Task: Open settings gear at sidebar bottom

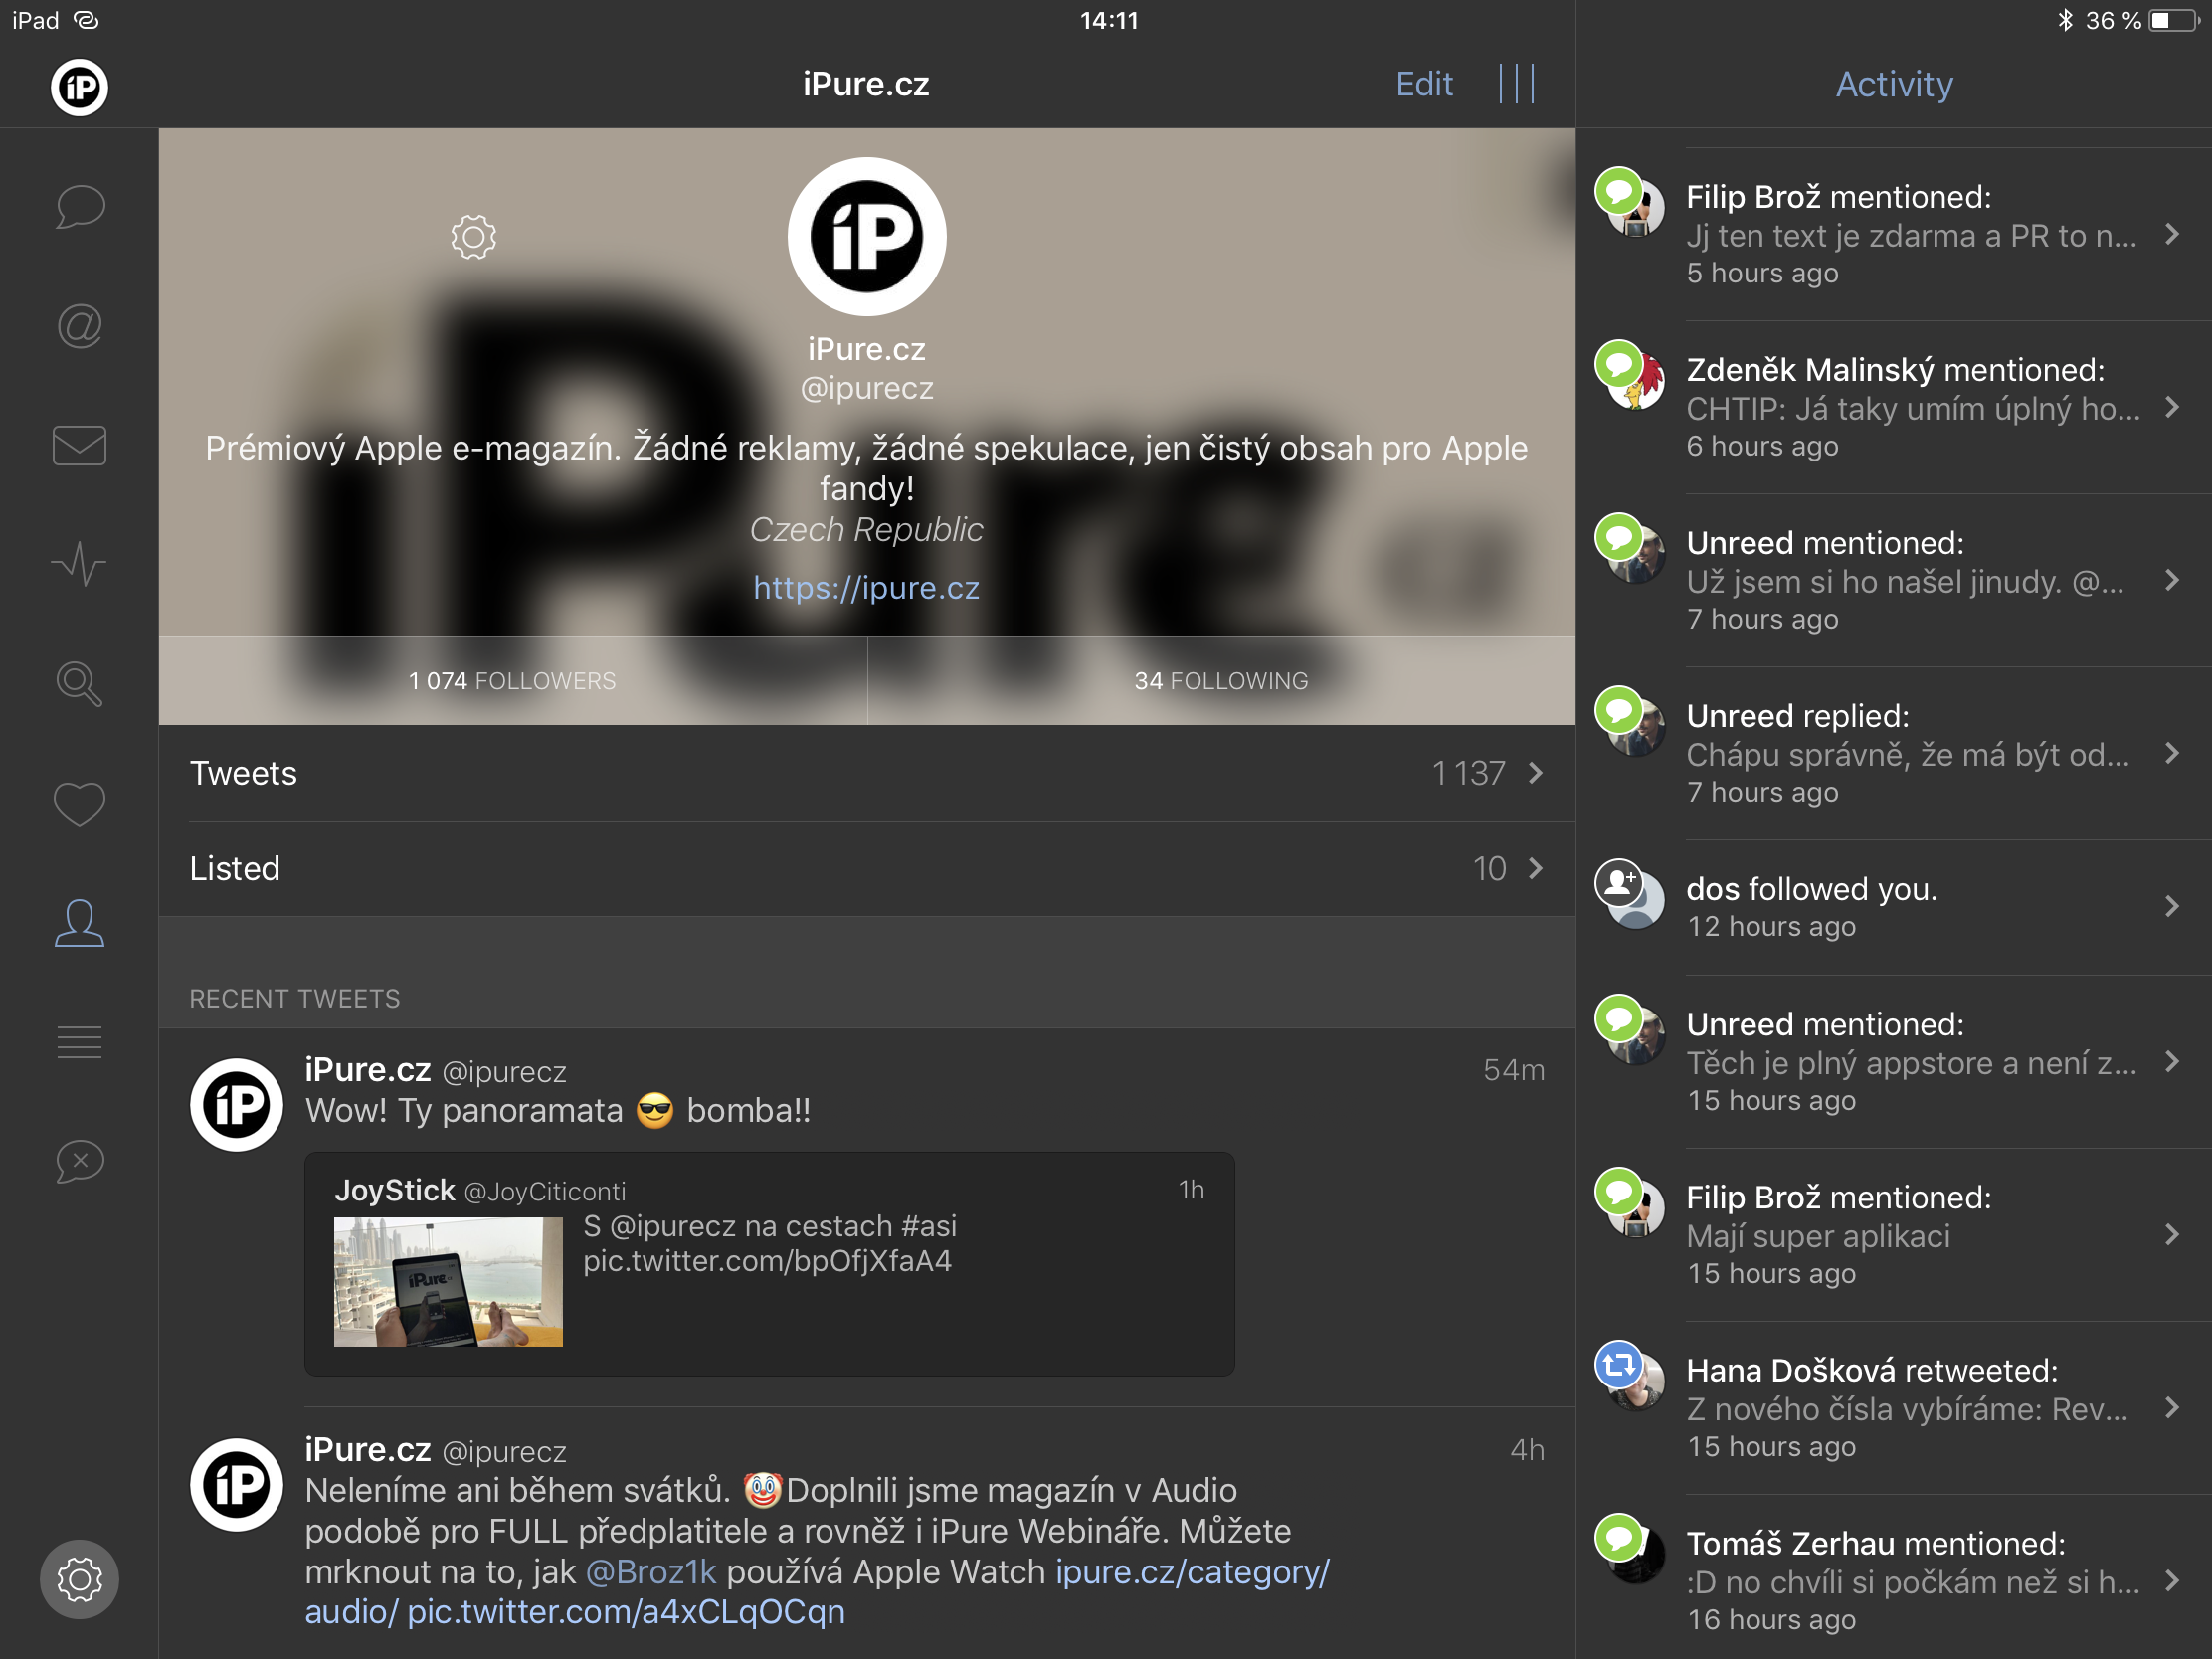Action: [80, 1579]
